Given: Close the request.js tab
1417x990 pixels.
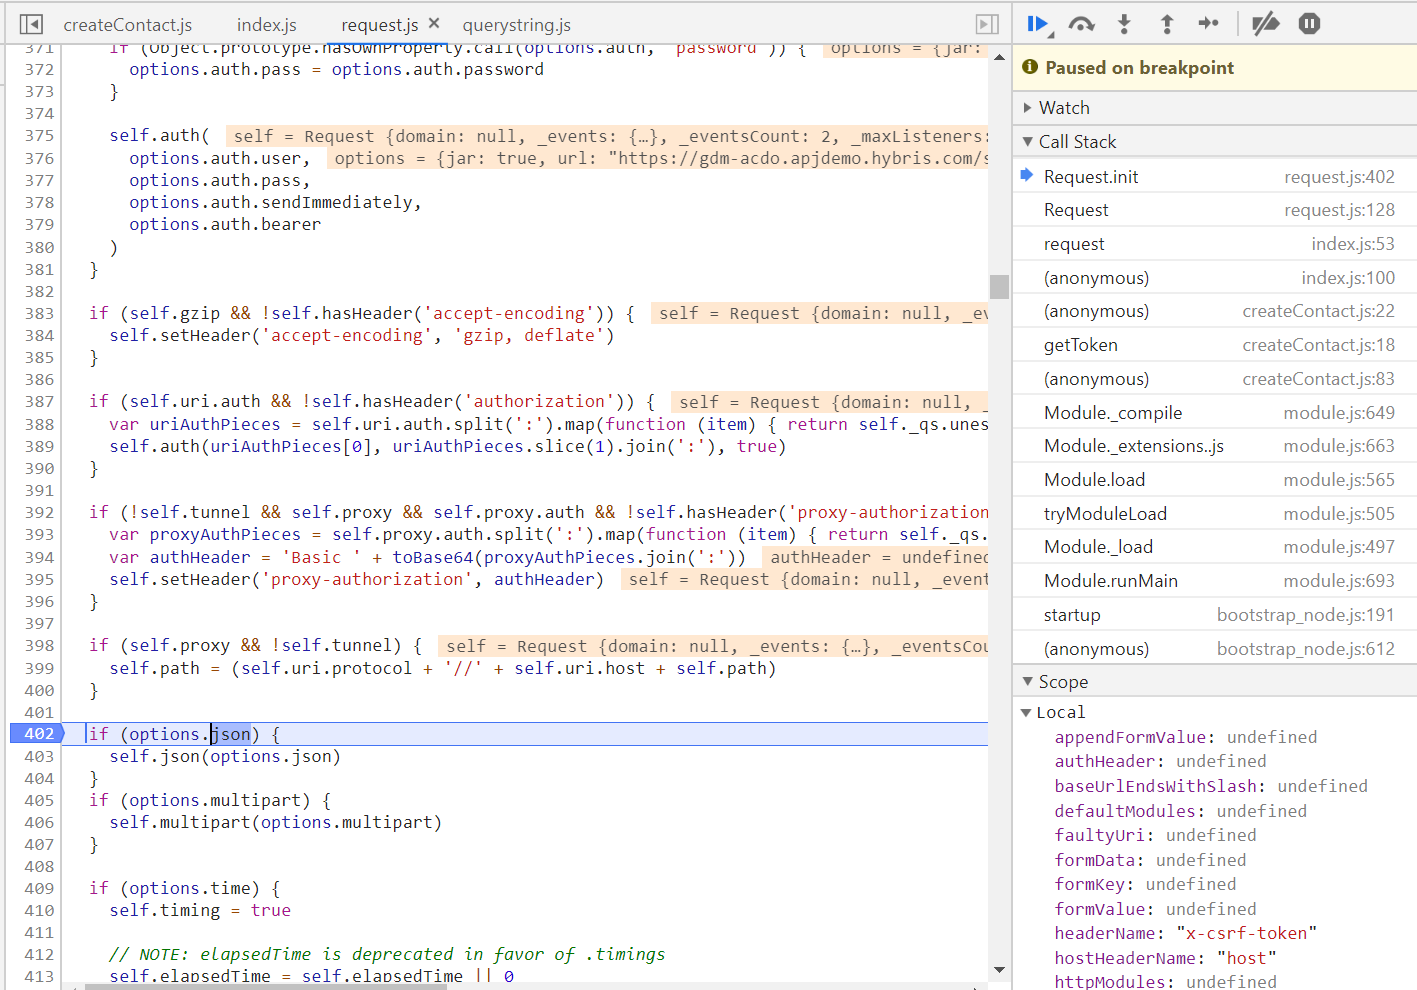Looking at the screenshot, I should tap(434, 23).
